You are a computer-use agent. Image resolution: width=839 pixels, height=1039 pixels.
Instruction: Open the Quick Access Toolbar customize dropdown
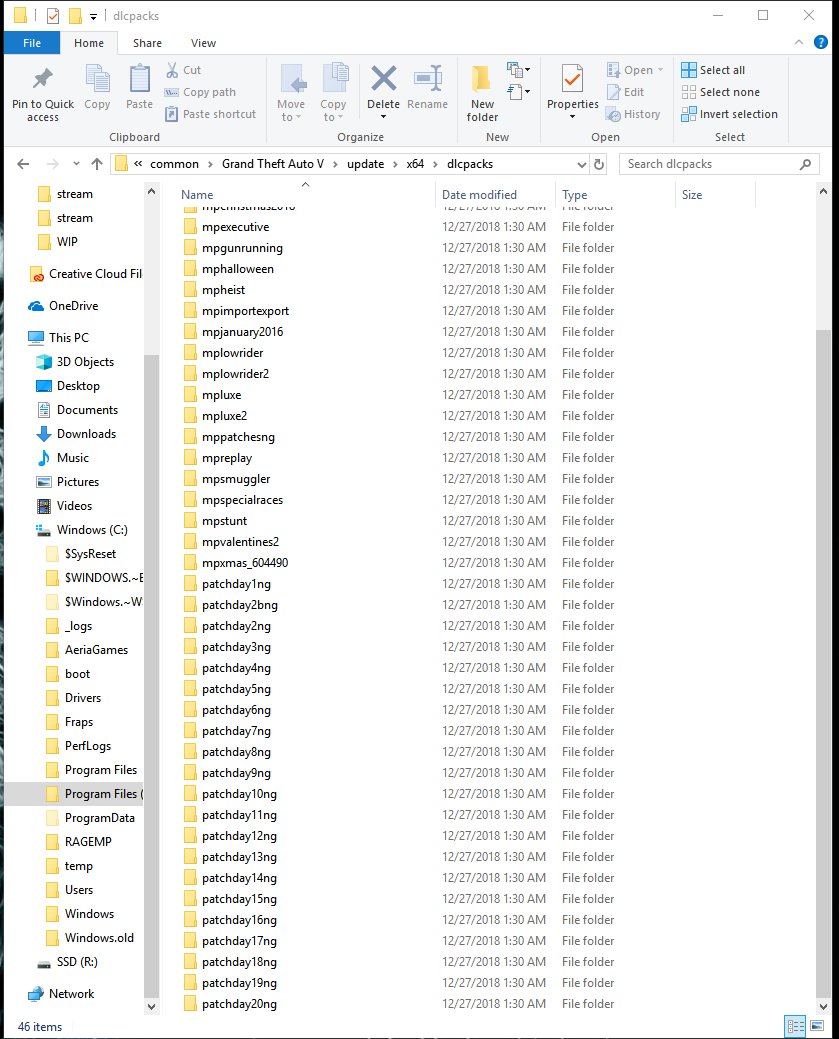93,16
